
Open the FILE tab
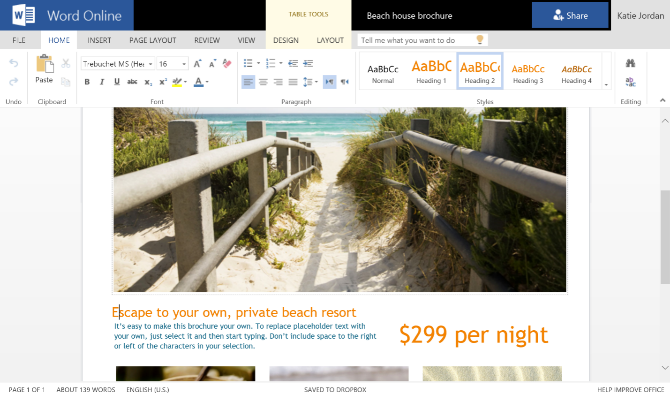click(x=19, y=40)
